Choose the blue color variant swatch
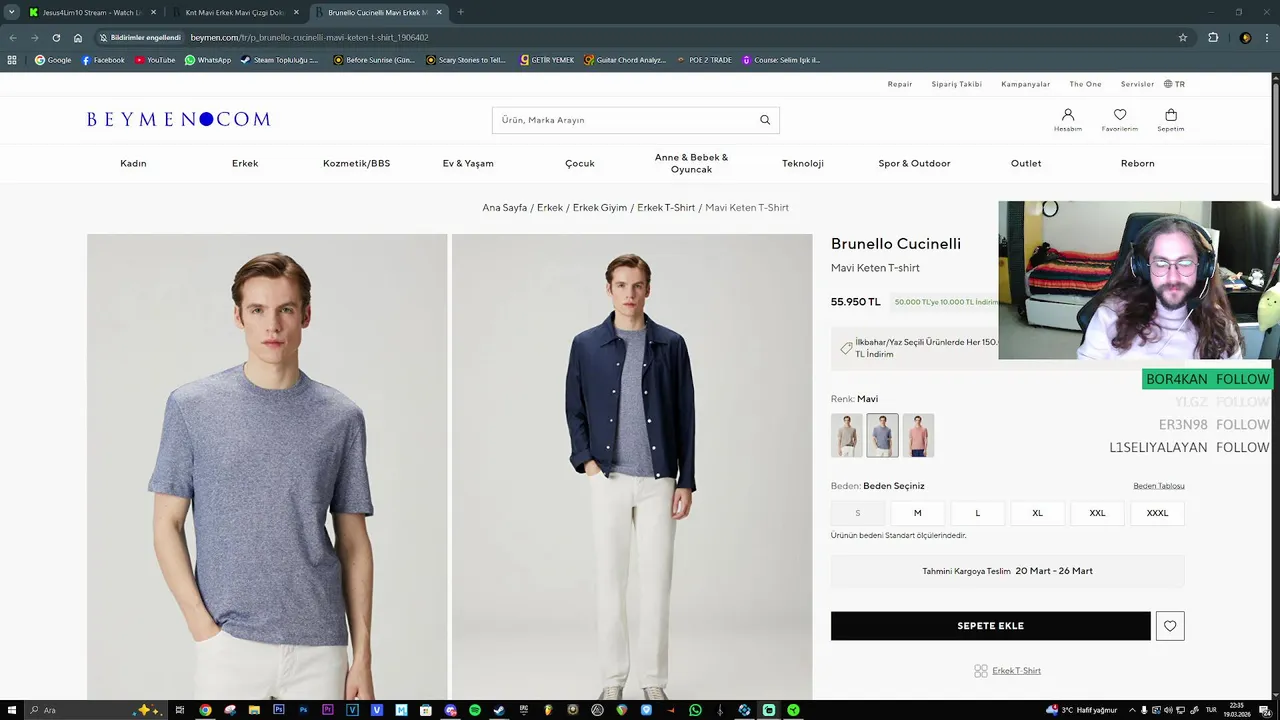Screen dimensions: 1280x720 tap(882, 436)
